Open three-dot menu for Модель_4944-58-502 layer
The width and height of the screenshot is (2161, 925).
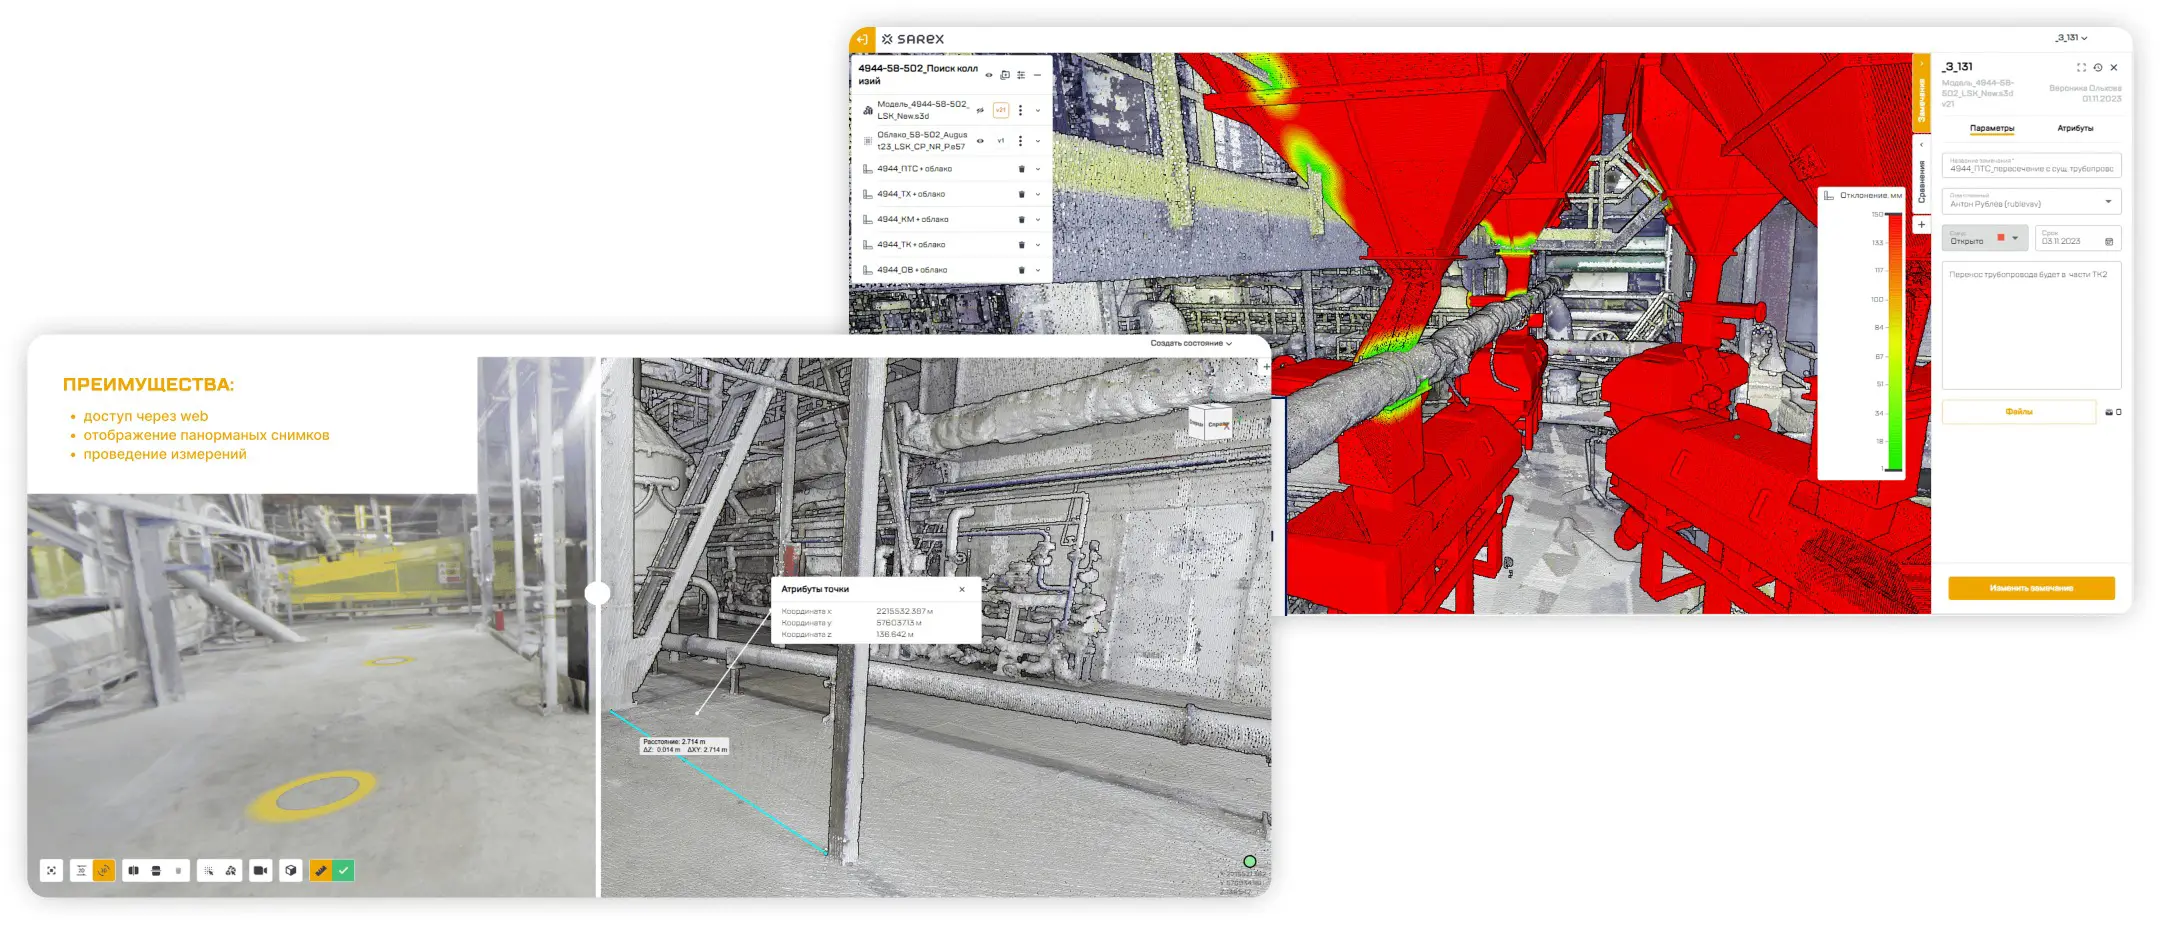[x=1020, y=110]
